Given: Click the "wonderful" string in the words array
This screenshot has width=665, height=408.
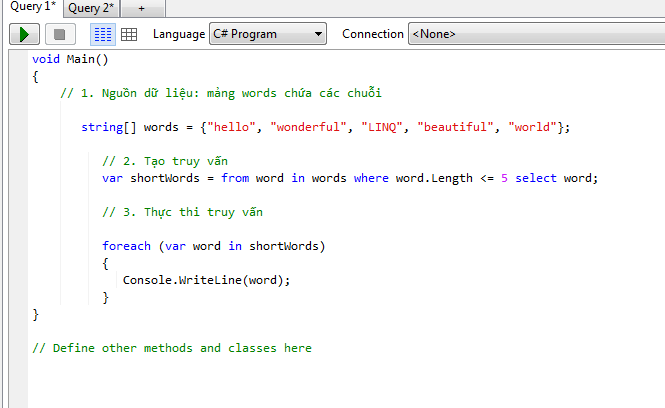Looking at the screenshot, I should click(308, 127).
